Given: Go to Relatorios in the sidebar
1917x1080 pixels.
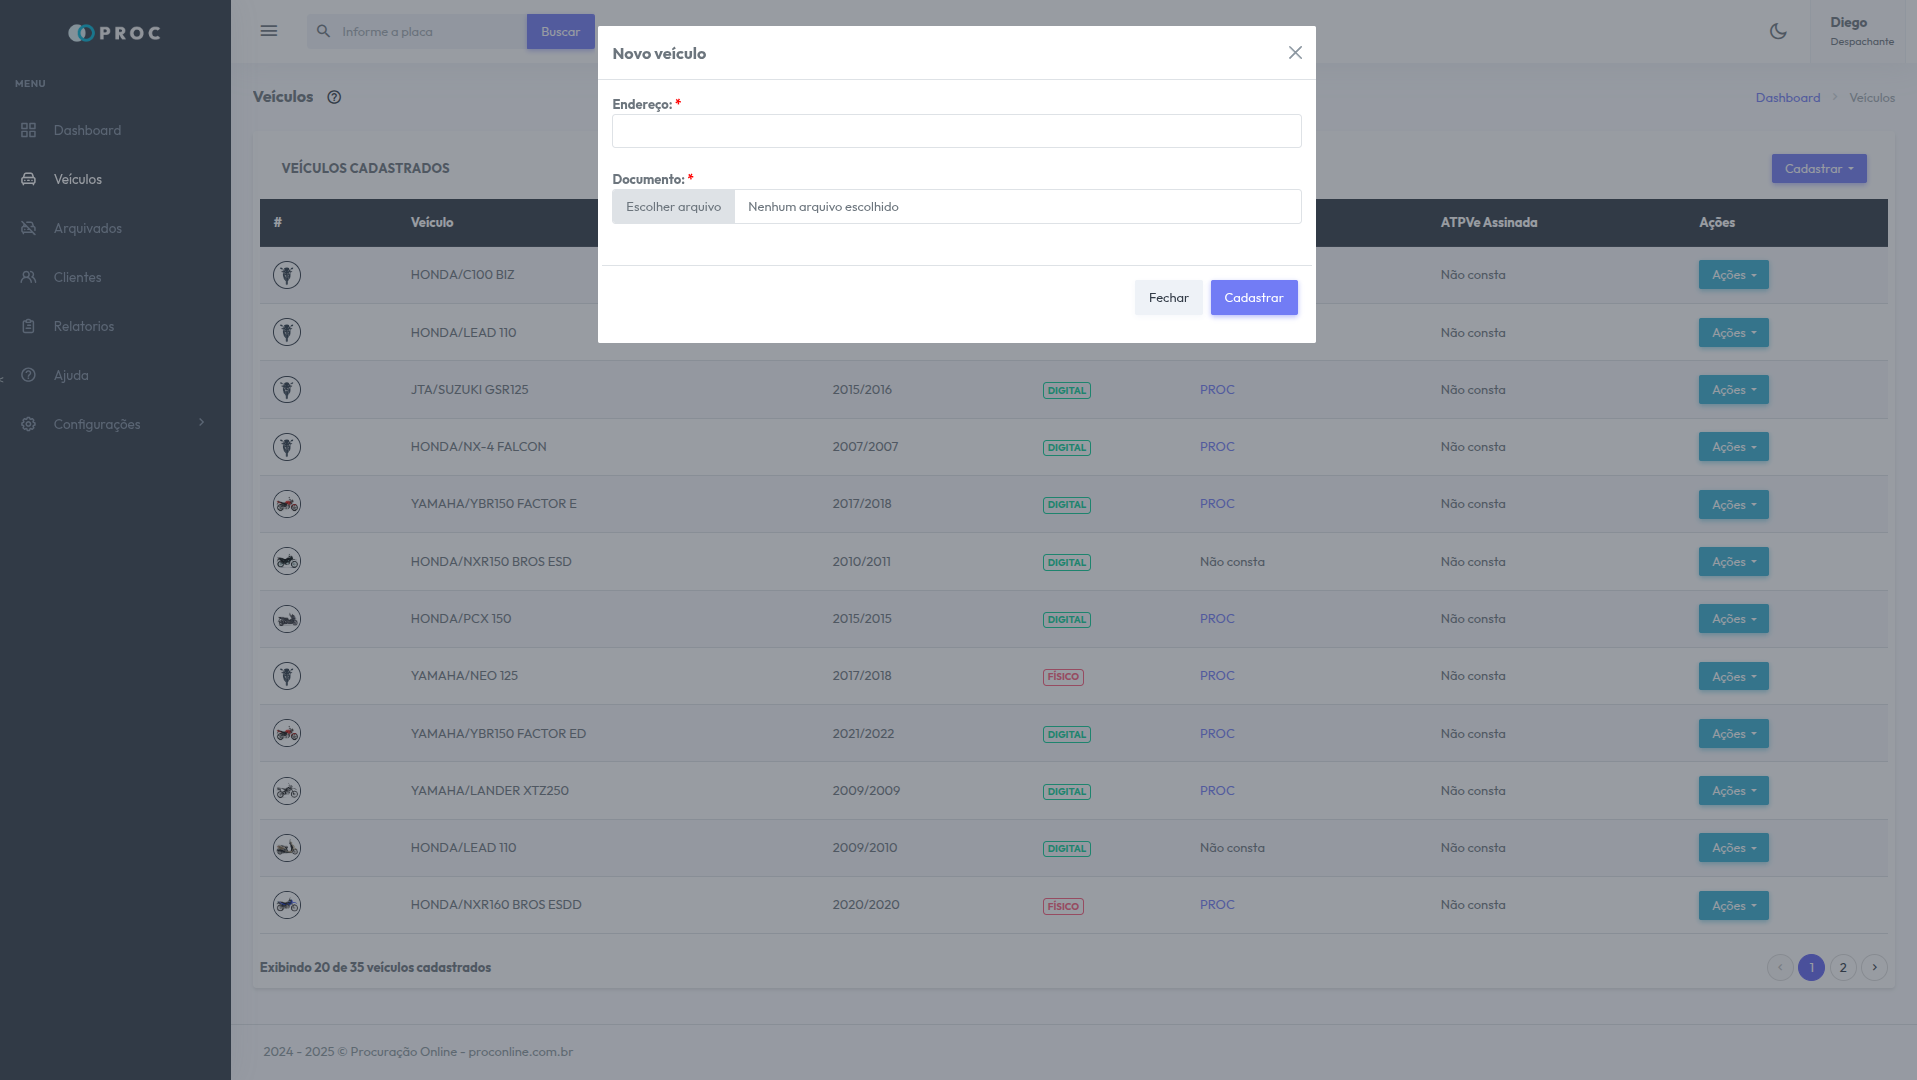Looking at the screenshot, I should coord(83,326).
